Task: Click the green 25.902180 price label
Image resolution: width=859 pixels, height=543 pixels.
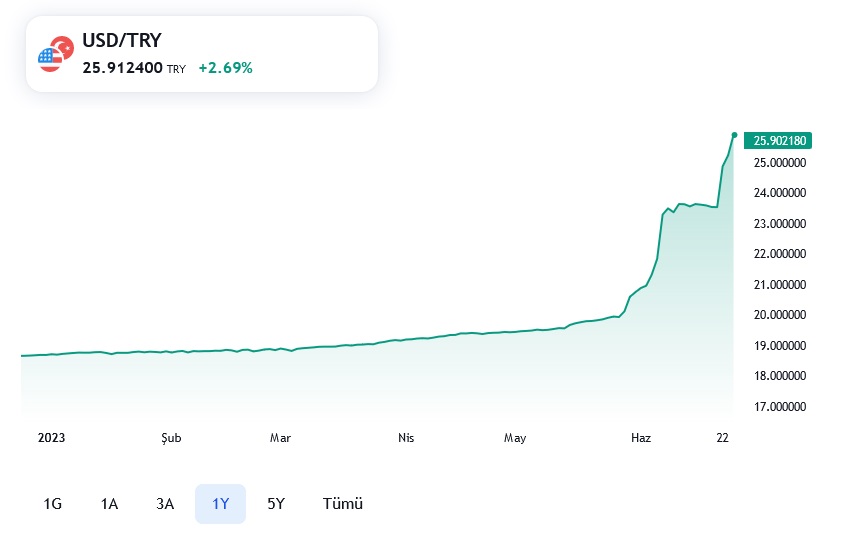Action: (x=780, y=141)
